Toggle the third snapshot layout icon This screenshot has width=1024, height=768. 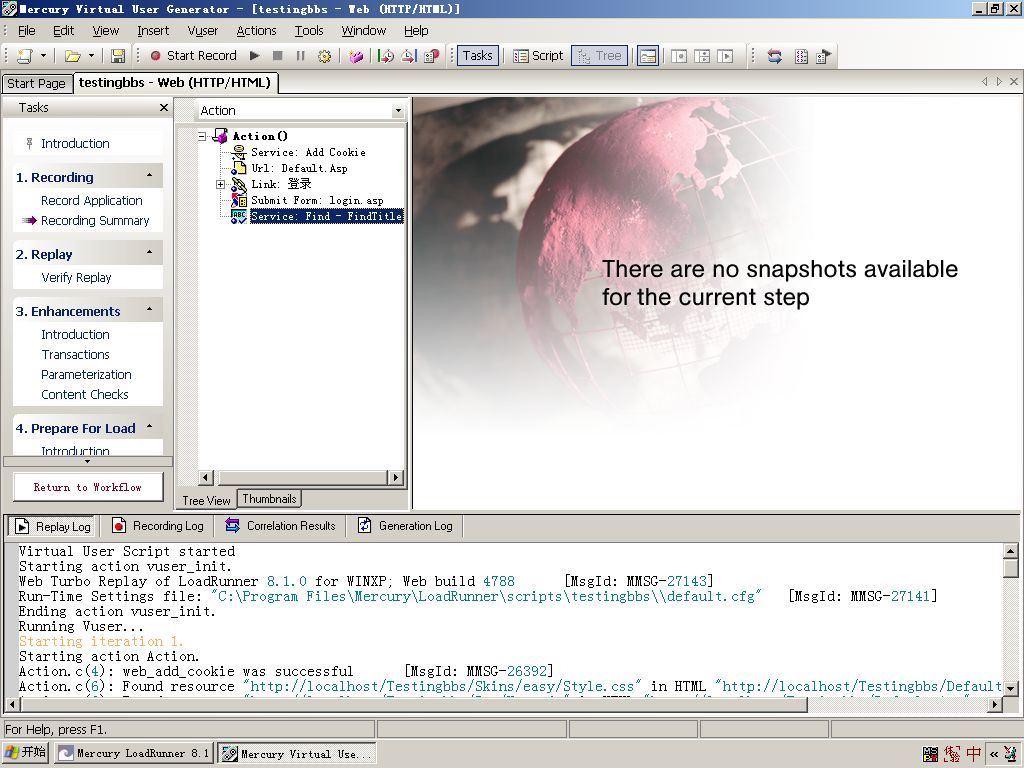(725, 56)
